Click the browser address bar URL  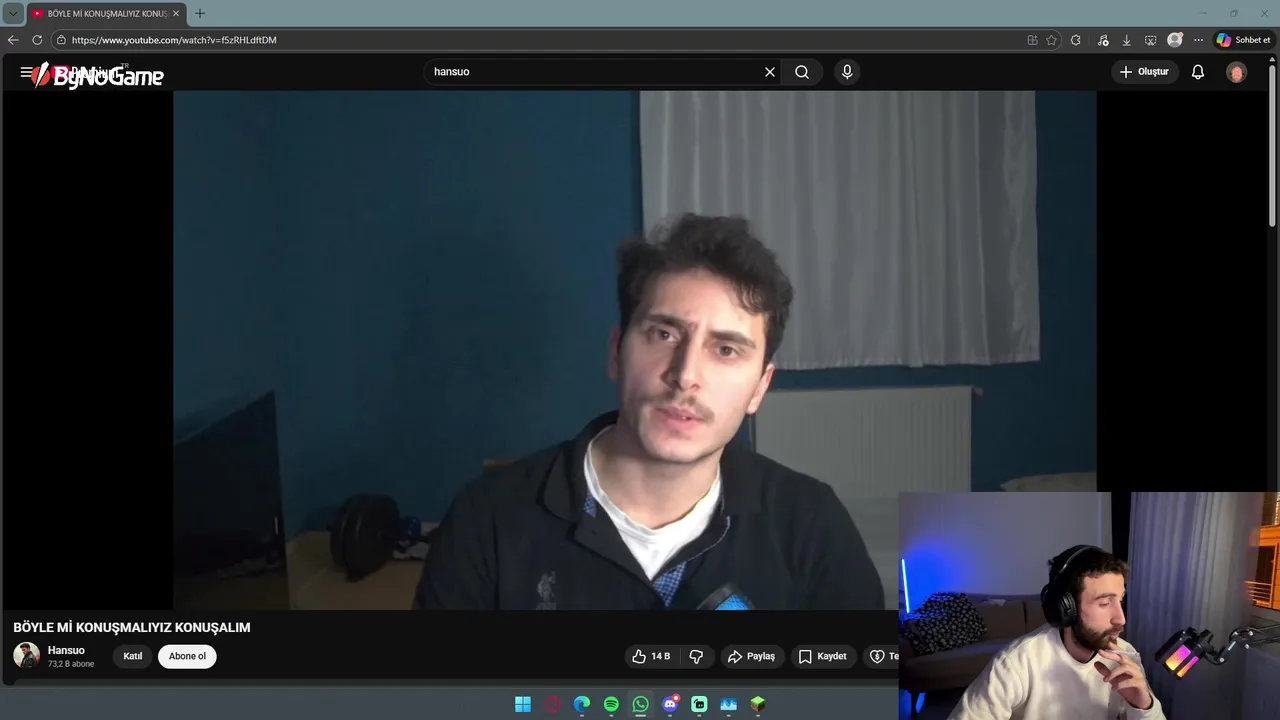[174, 40]
